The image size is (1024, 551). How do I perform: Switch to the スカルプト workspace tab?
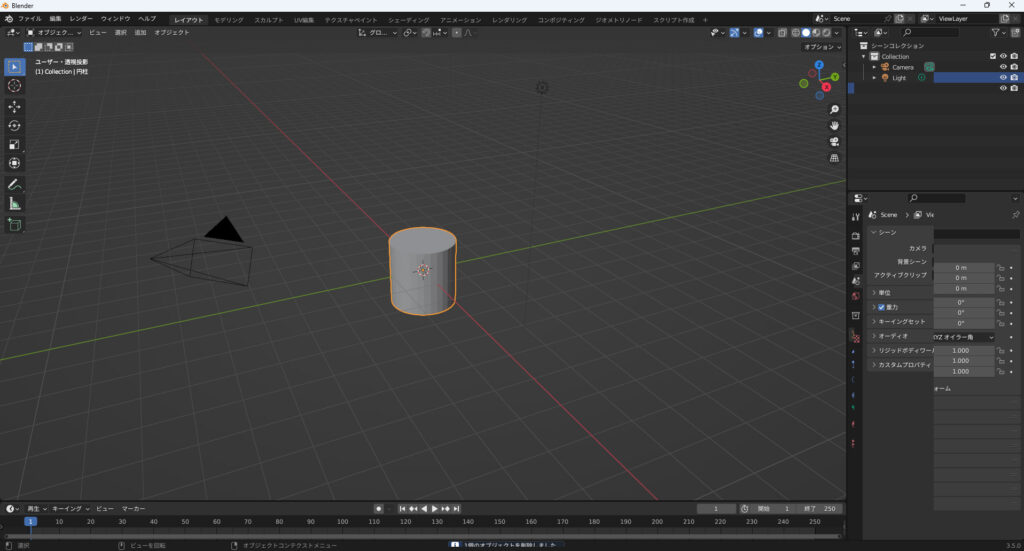tap(269, 20)
